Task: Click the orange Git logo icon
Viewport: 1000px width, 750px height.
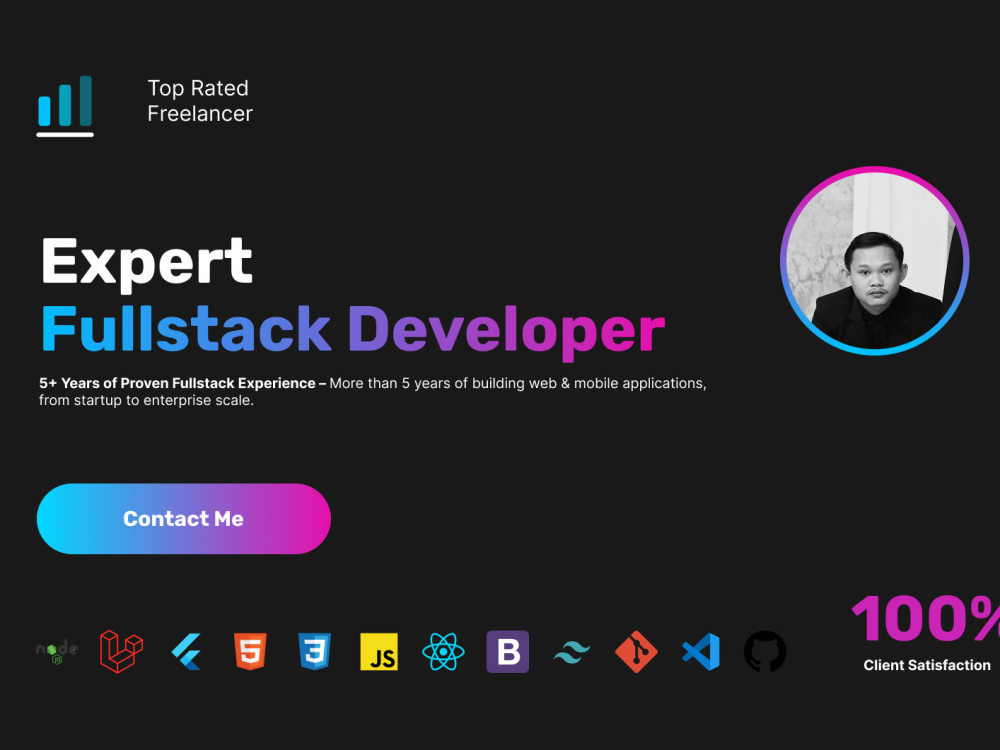Action: tap(636, 651)
